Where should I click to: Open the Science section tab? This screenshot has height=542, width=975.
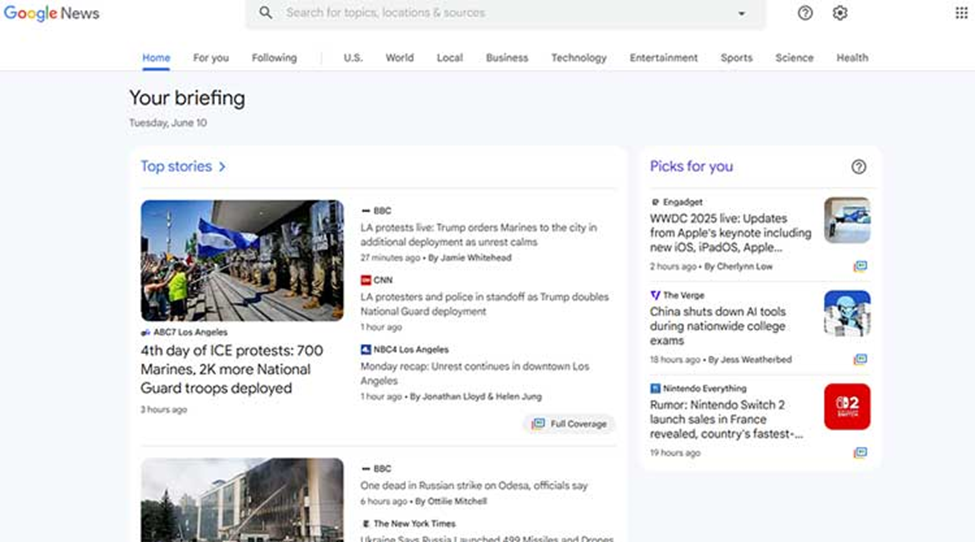coord(794,58)
